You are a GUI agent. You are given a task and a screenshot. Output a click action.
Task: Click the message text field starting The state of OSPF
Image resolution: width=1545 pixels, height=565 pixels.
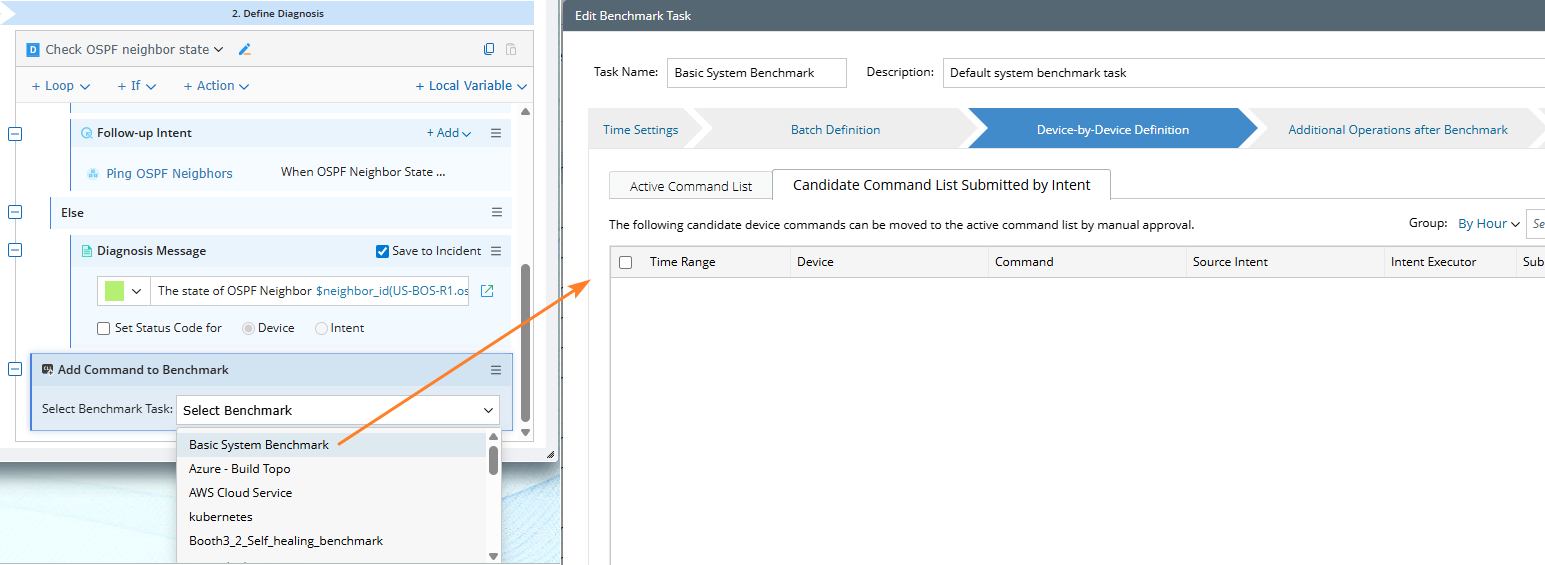tap(311, 291)
